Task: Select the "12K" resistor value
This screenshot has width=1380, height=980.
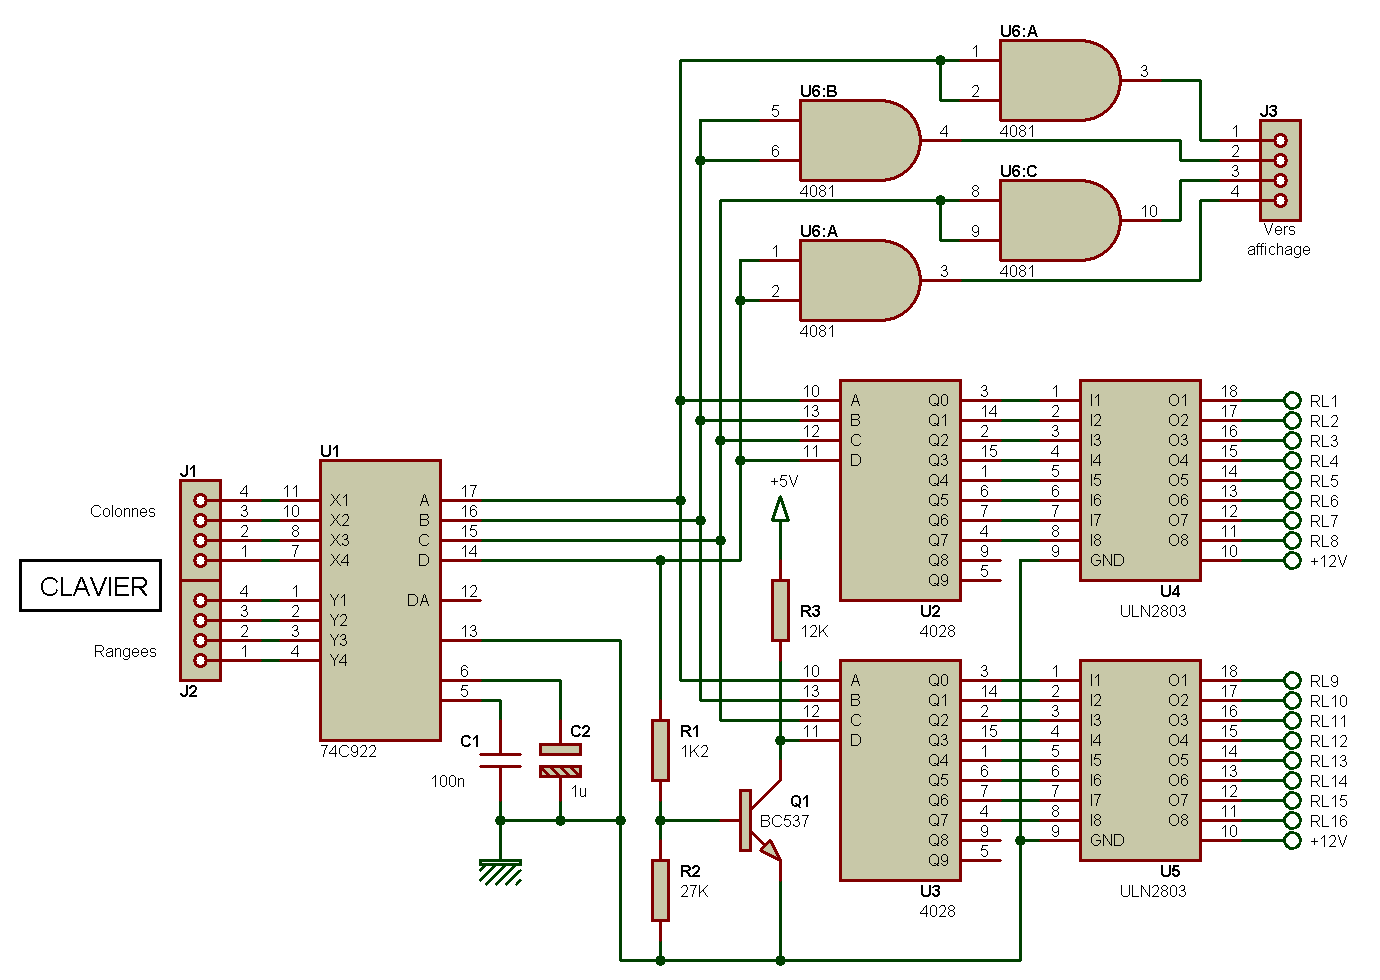Action: pos(815,631)
